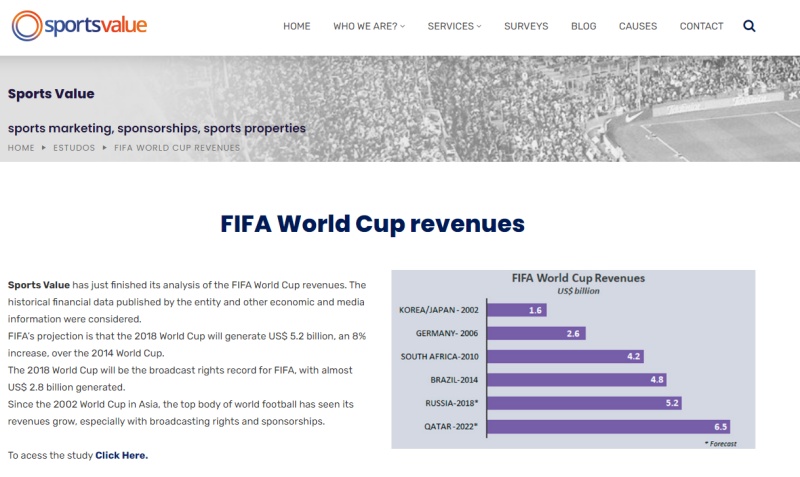
Task: Click the ESTUDOS breadcrumb link
Action: pos(74,148)
